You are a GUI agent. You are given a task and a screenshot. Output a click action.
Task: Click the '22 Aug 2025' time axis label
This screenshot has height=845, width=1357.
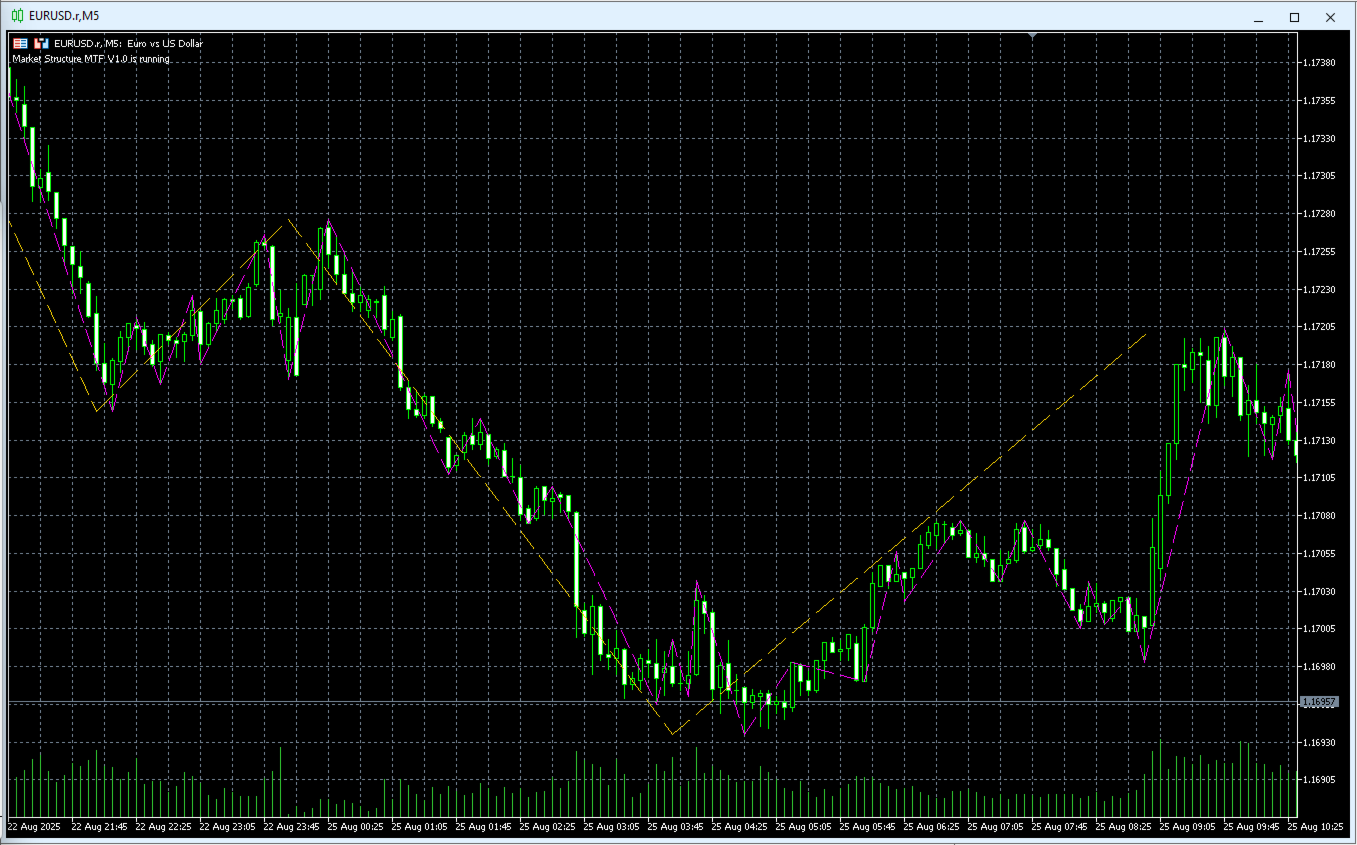pyautogui.click(x=34, y=827)
